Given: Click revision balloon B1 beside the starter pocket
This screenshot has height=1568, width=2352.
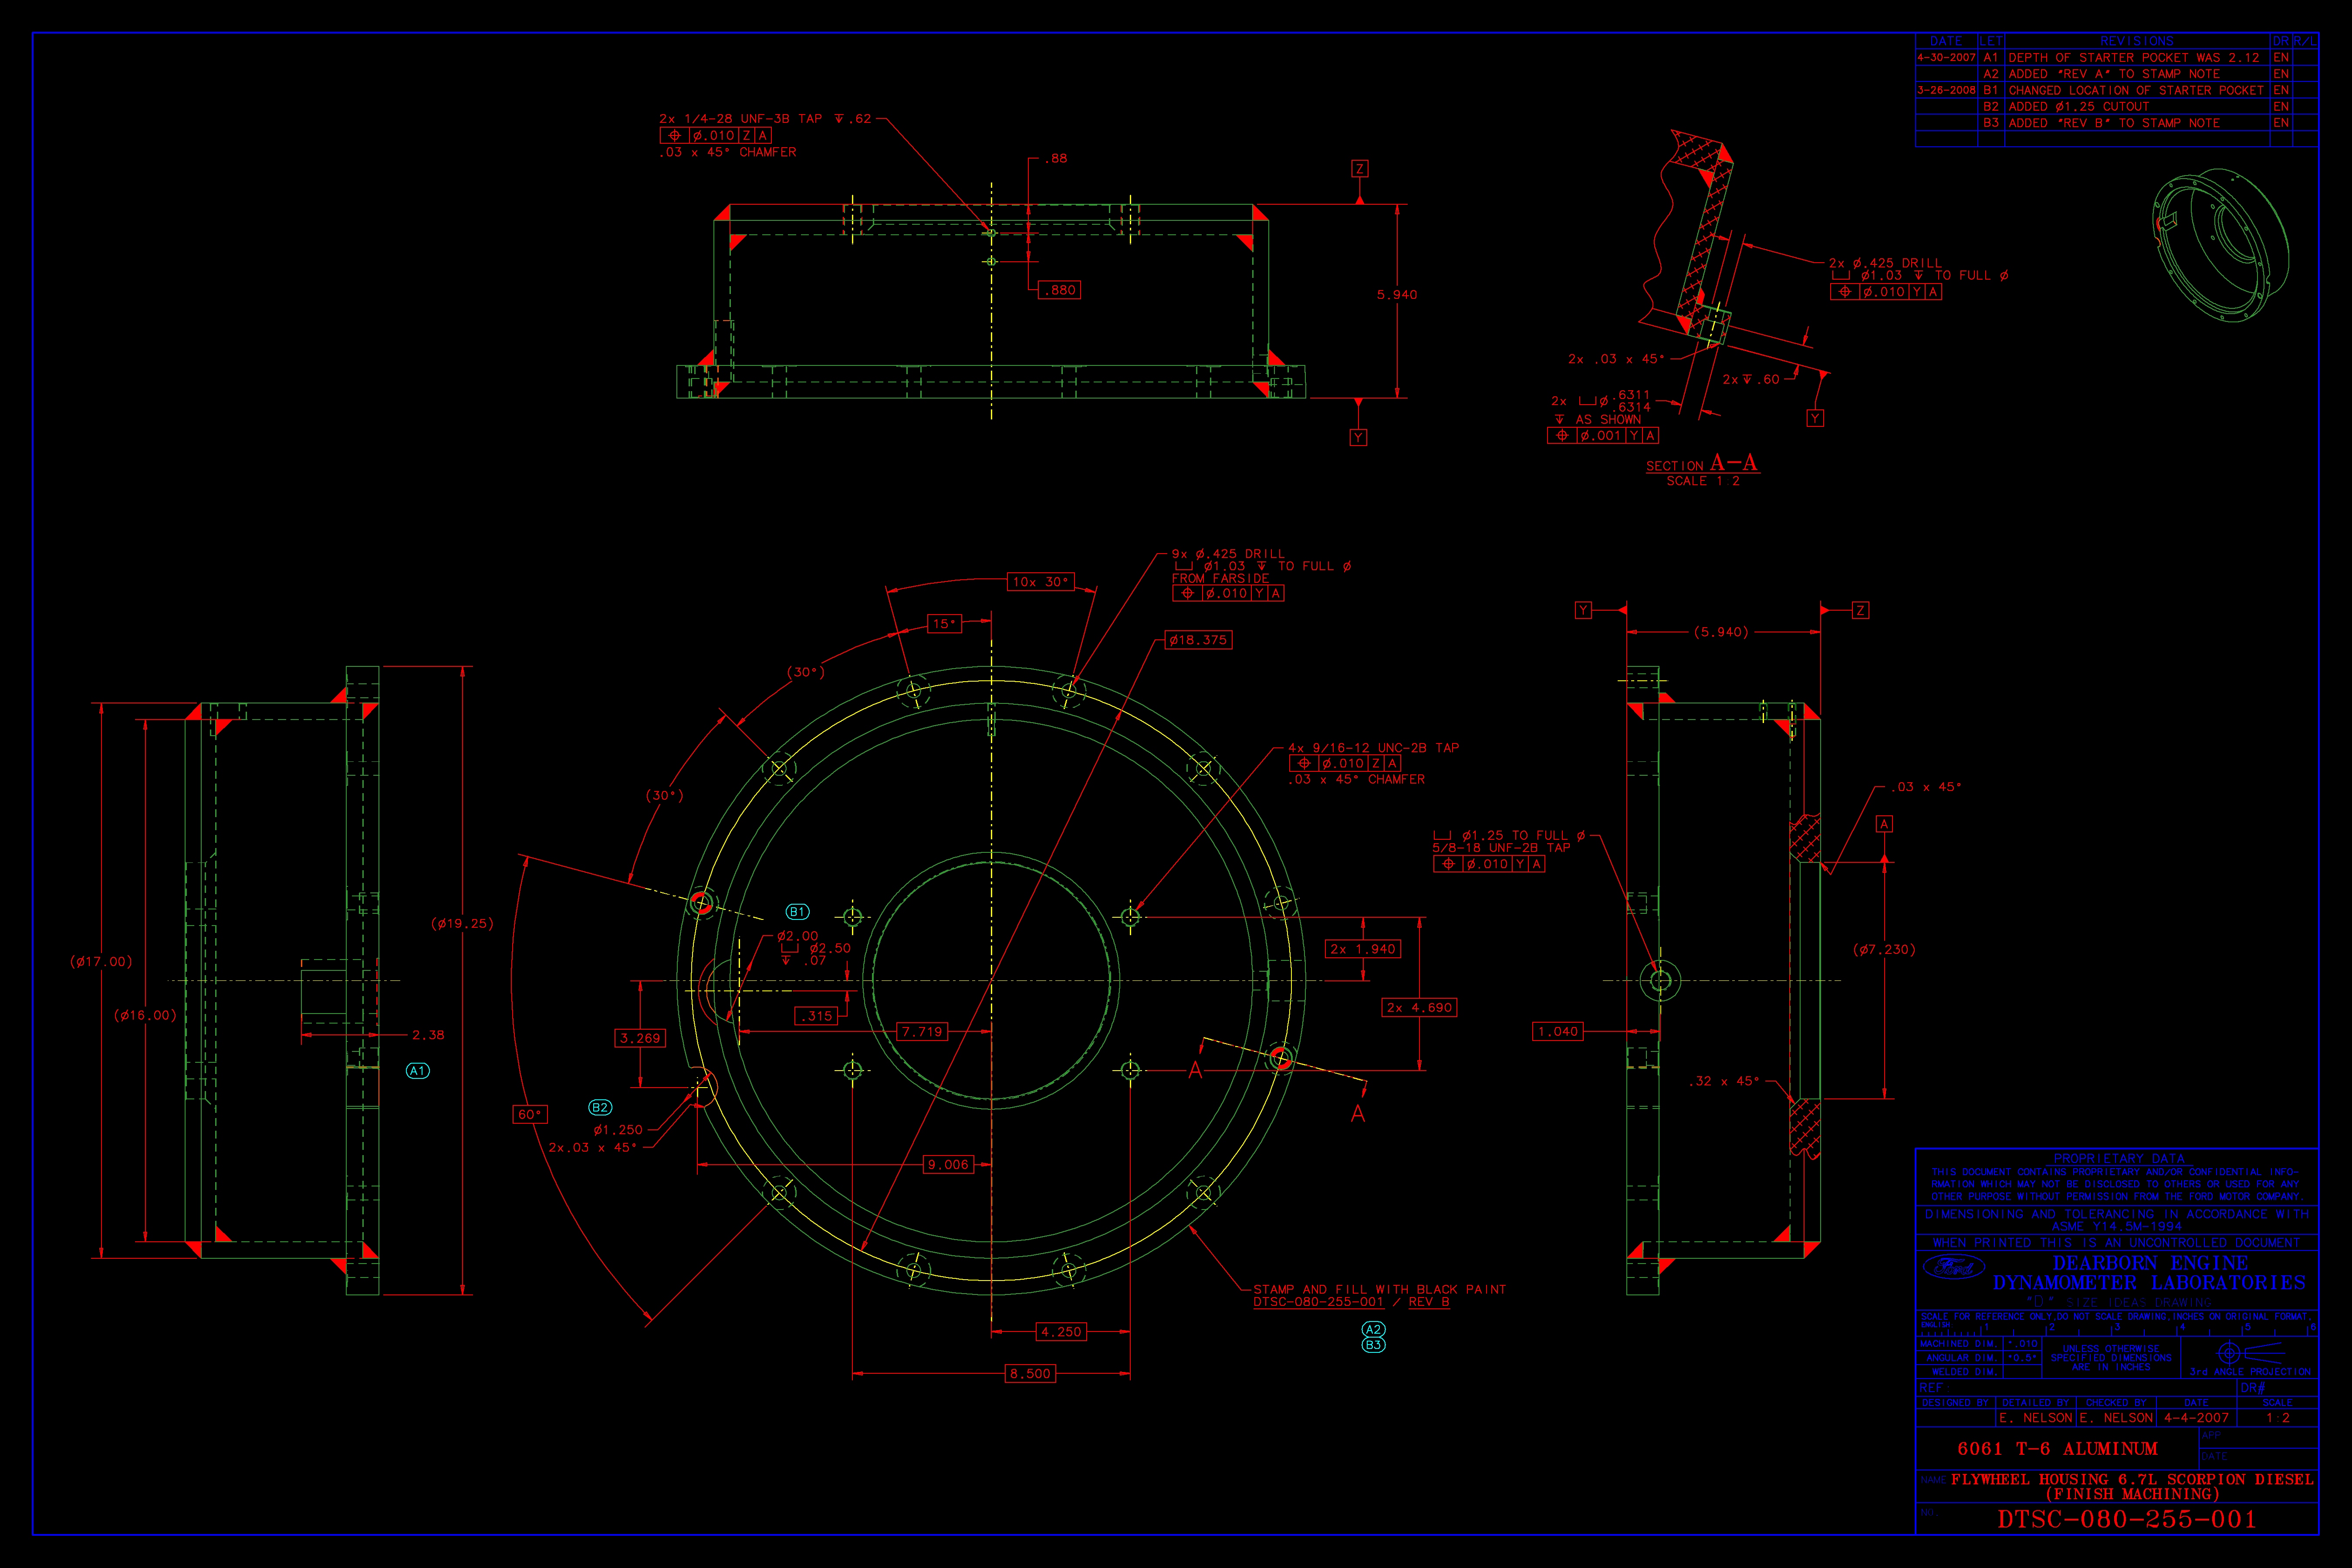Looking at the screenshot, I should click(797, 912).
